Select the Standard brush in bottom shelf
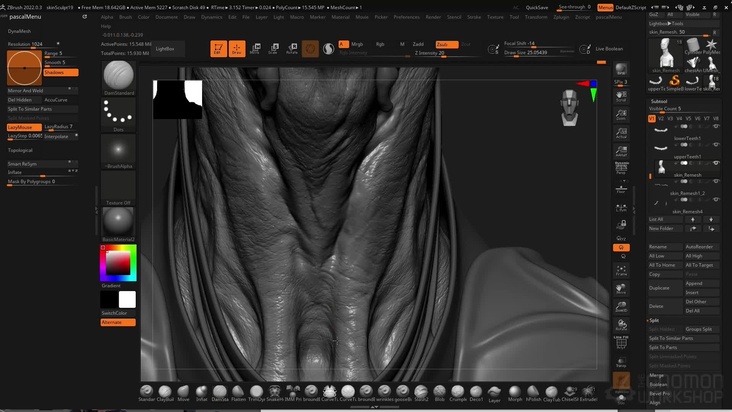Screen dimensions: 732x412 [146, 391]
